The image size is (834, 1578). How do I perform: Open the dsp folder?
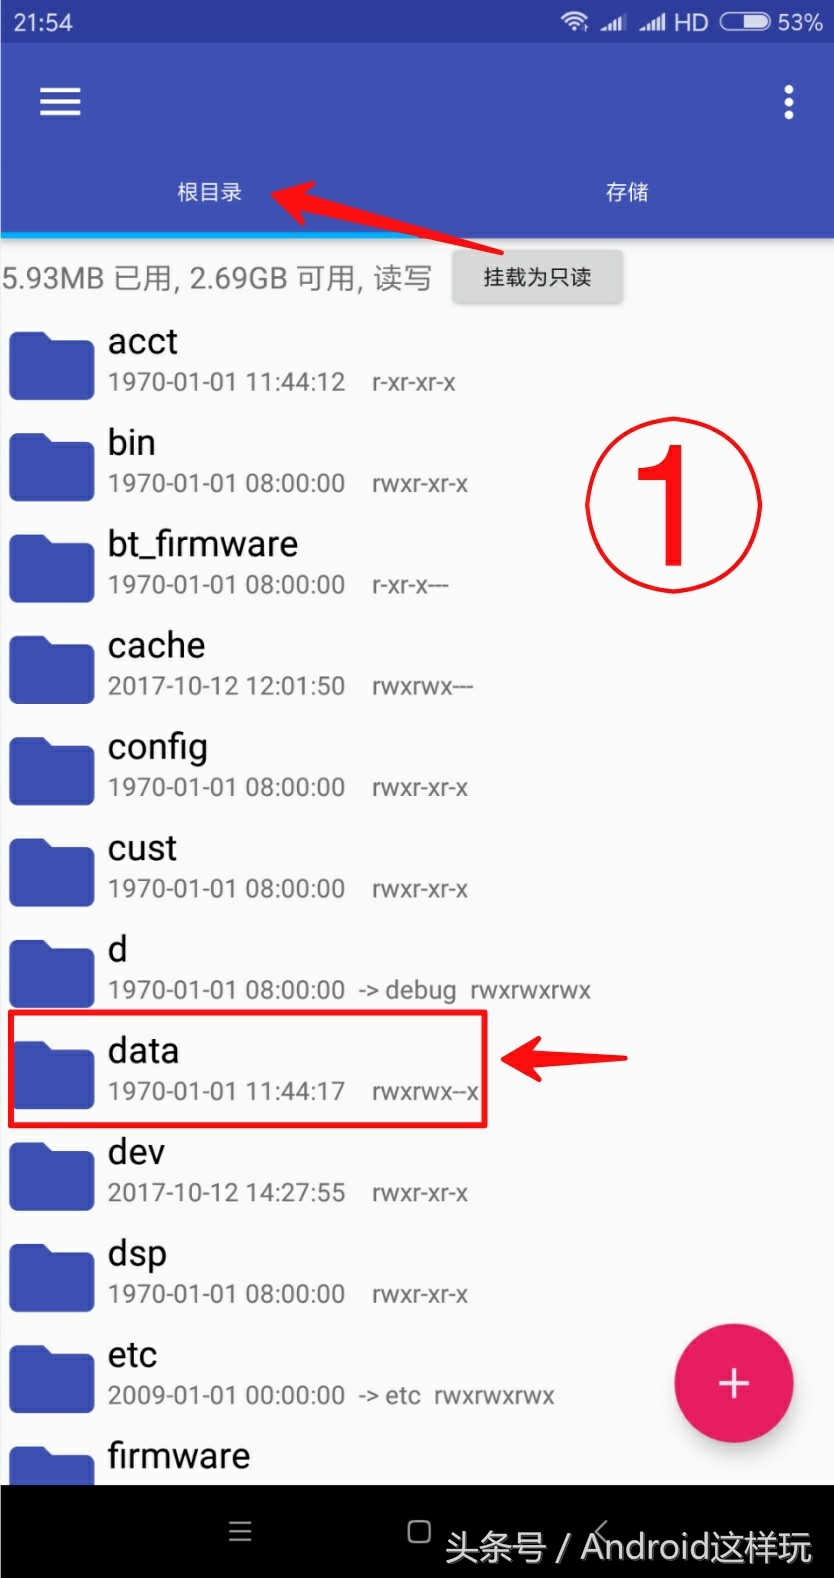(x=417, y=1272)
